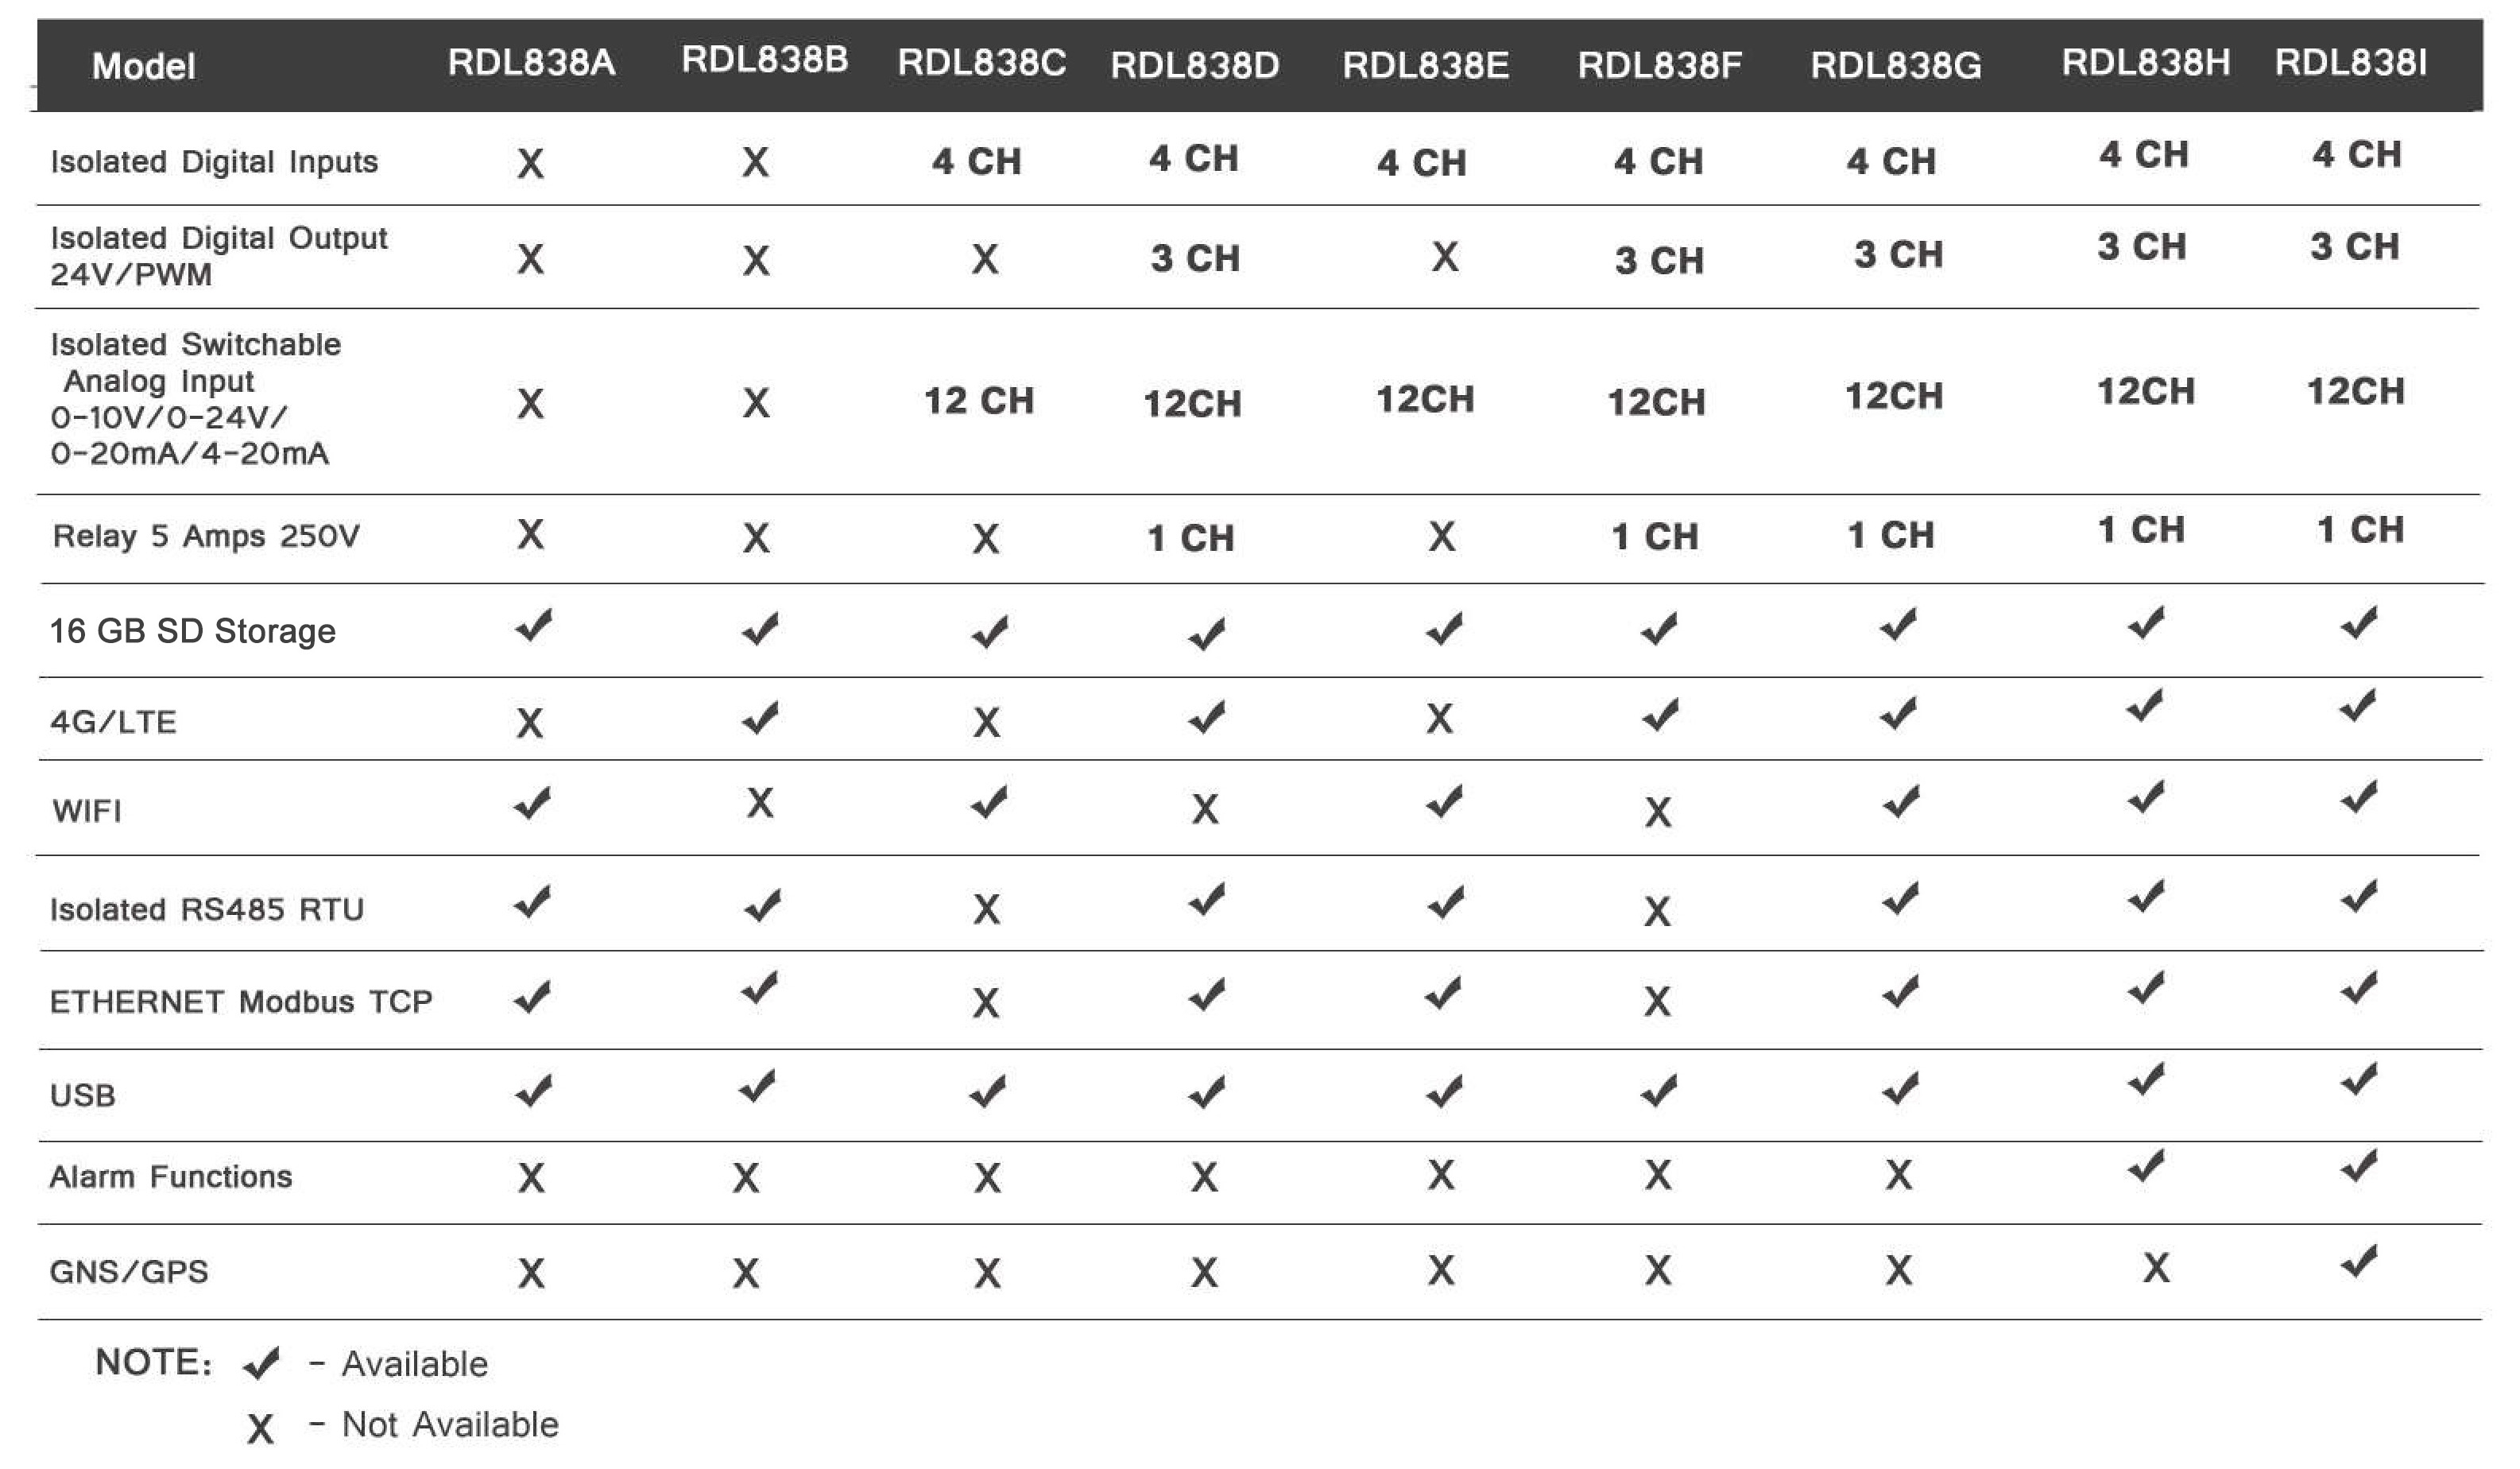Click the "12 CH" analog input cell under RDL838C

pos(978,401)
